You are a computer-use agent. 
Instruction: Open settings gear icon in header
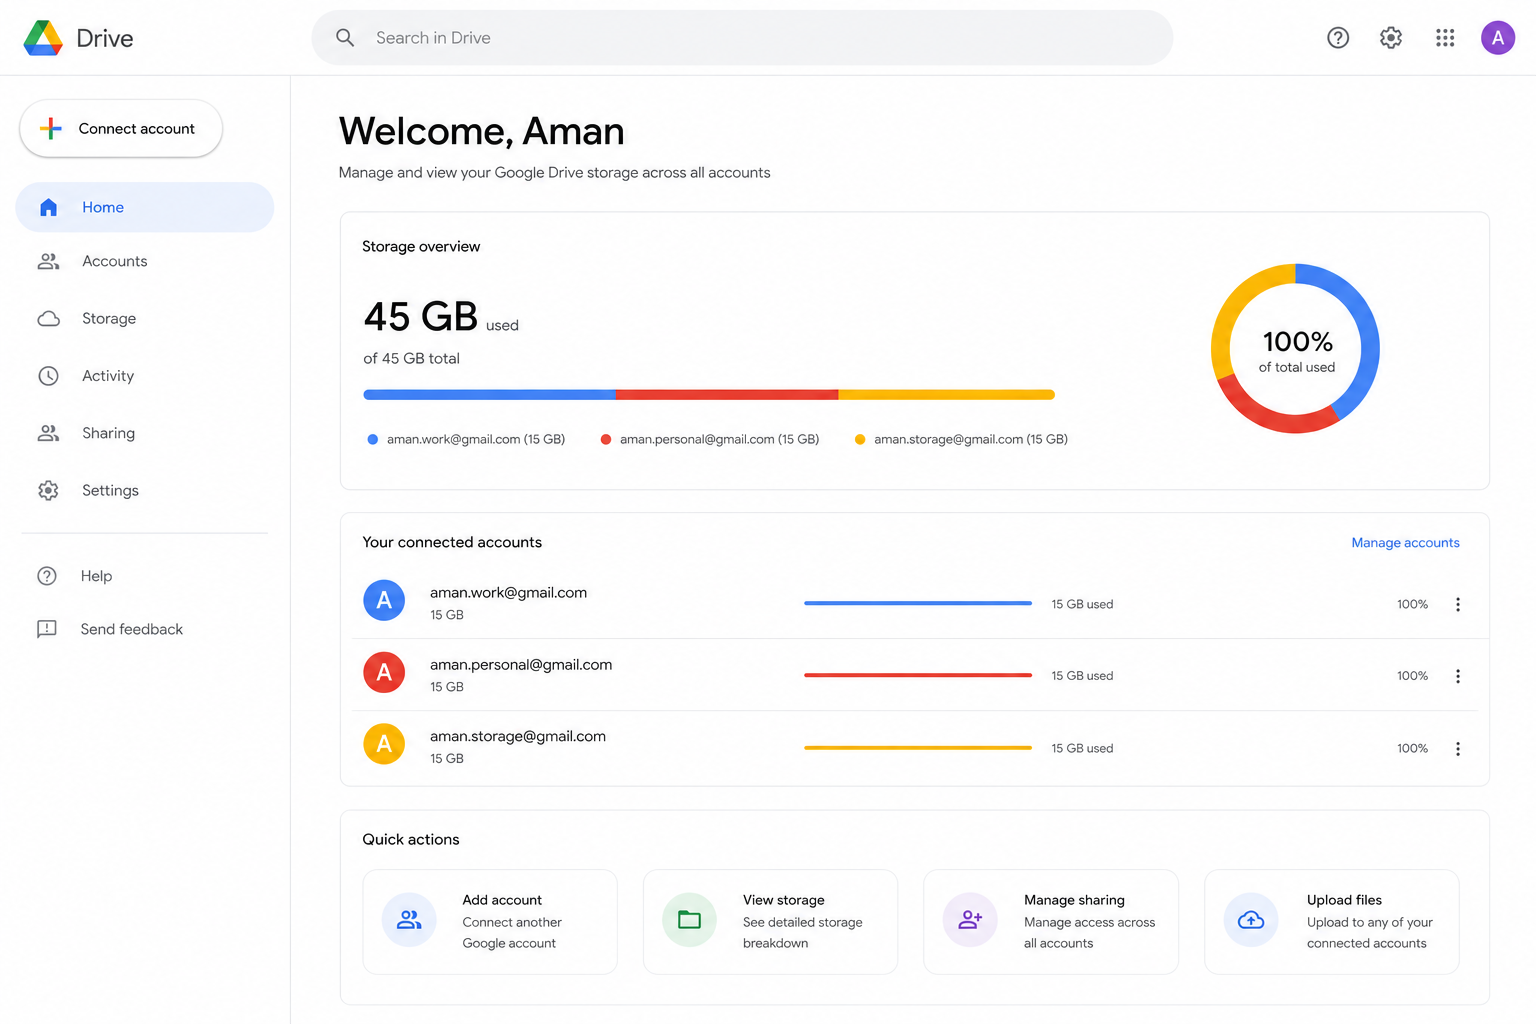point(1391,38)
